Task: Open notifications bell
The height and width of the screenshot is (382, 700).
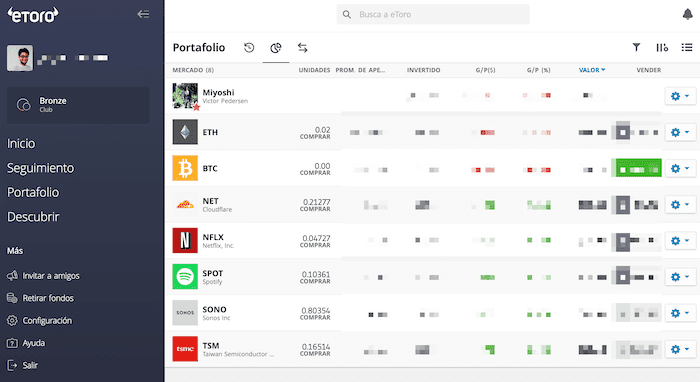Action: 688,14
